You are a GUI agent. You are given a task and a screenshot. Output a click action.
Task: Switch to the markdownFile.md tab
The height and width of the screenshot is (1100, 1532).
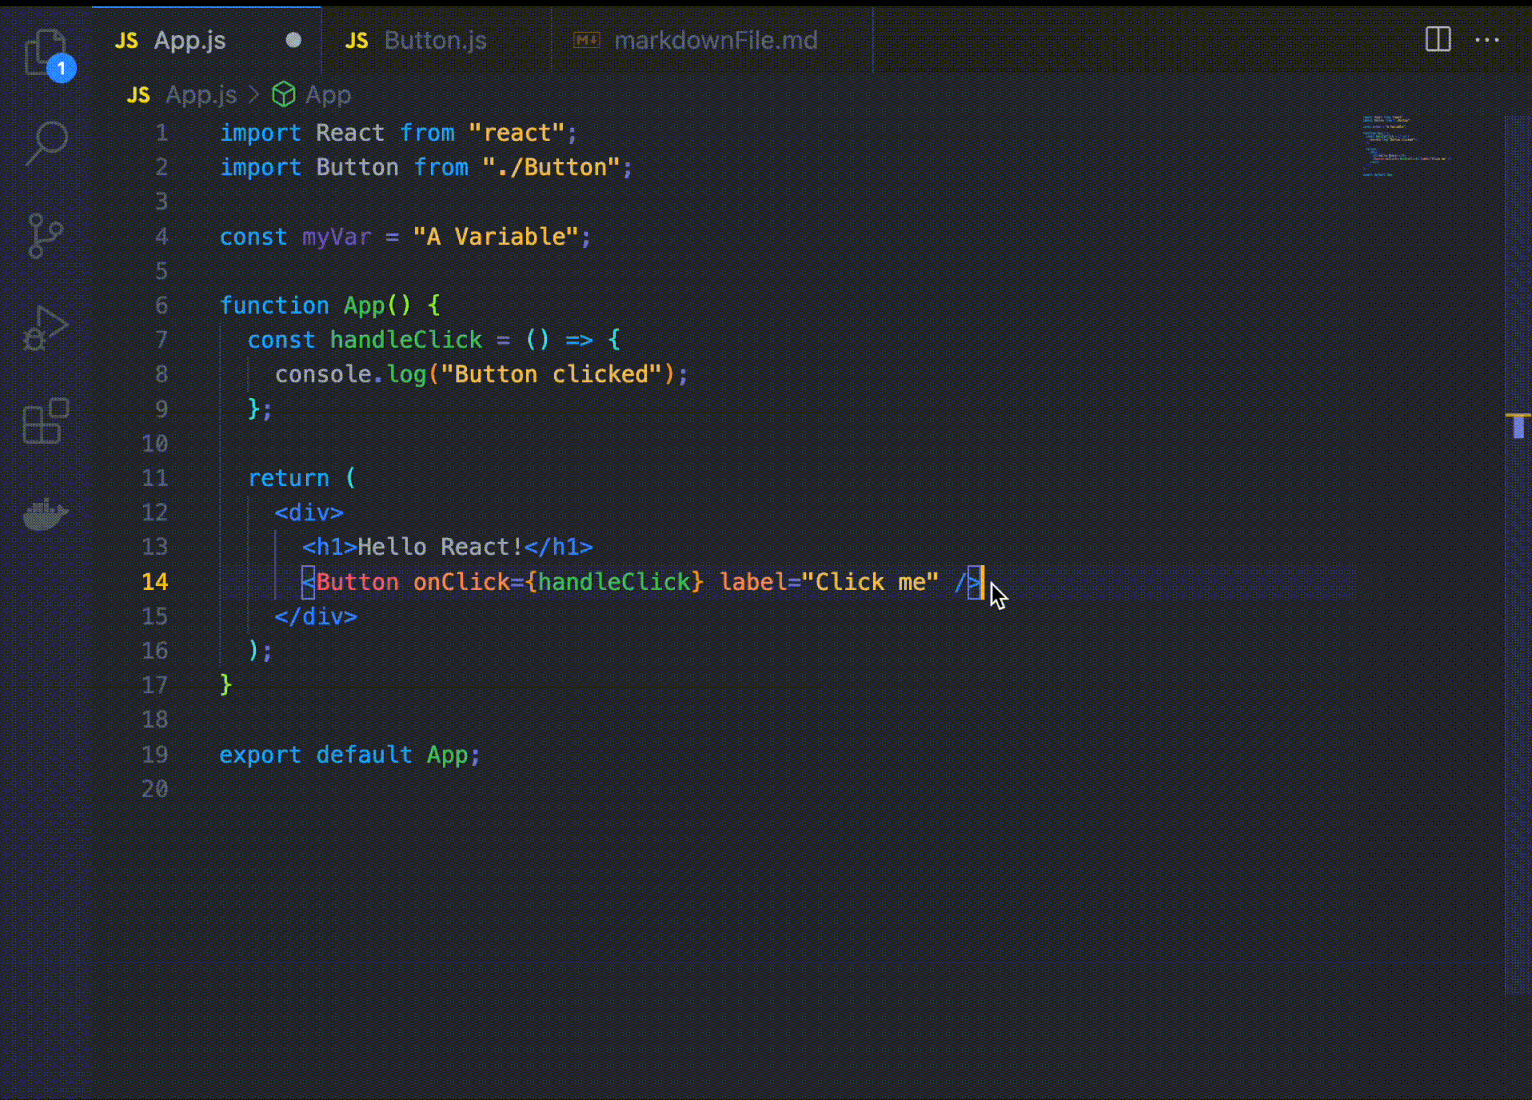tap(714, 41)
